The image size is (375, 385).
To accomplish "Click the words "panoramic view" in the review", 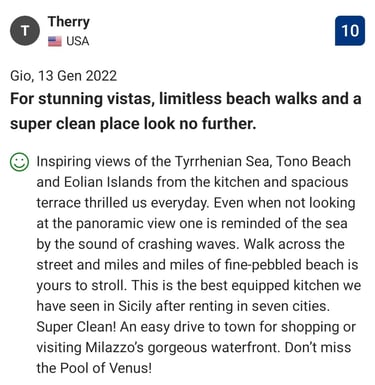I will tap(125, 224).
